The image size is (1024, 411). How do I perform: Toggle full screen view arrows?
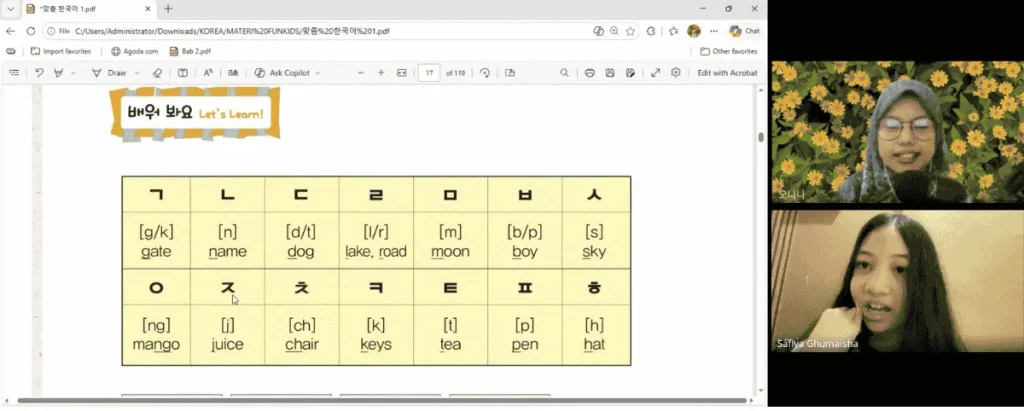coord(656,73)
